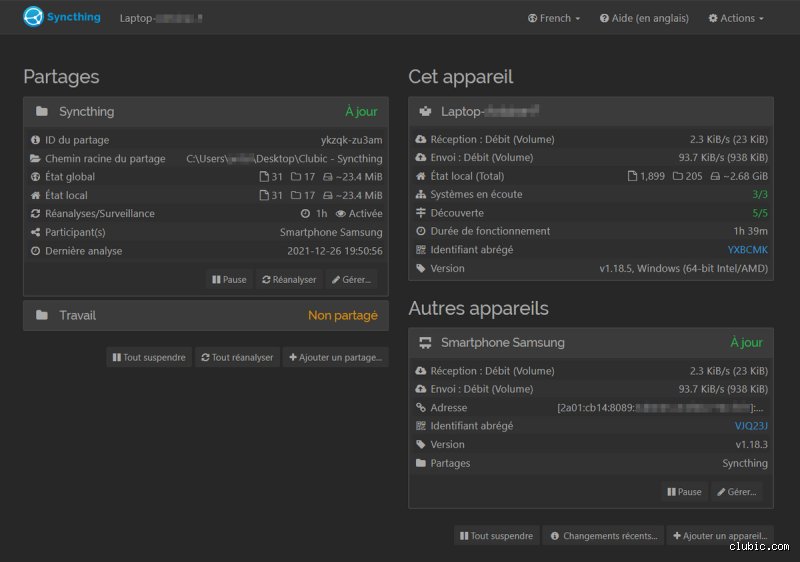Click the home icon next to État local
Screen dimensions: 800x562
pos(35,195)
